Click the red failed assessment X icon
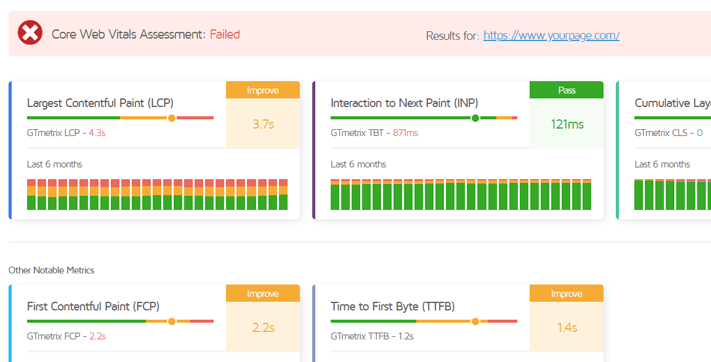Image resolution: width=711 pixels, height=362 pixels. pyautogui.click(x=30, y=33)
